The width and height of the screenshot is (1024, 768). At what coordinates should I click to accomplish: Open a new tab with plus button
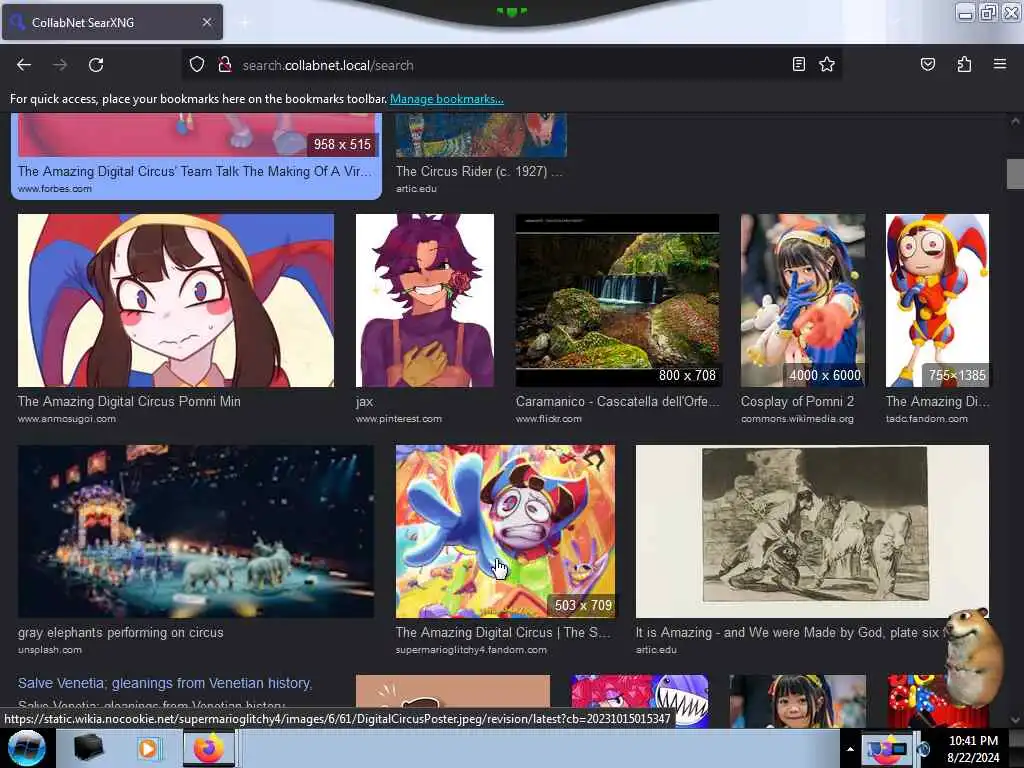click(x=245, y=22)
